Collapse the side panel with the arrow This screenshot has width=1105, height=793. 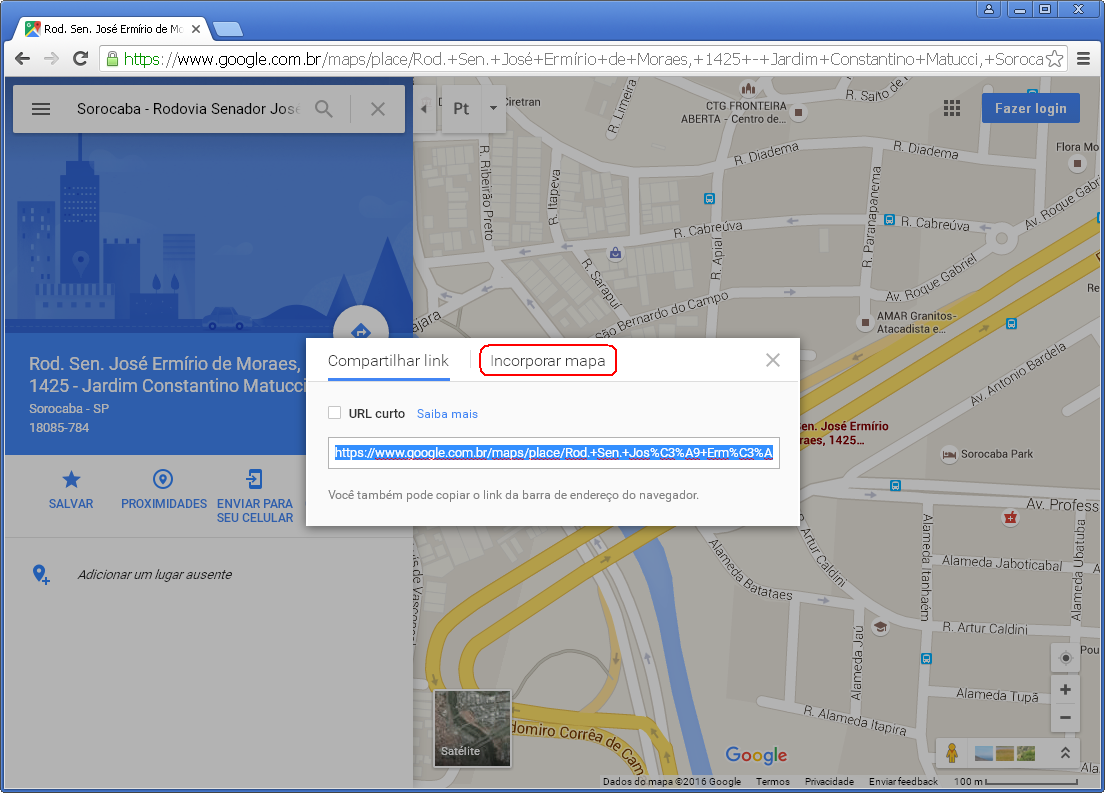point(424,108)
